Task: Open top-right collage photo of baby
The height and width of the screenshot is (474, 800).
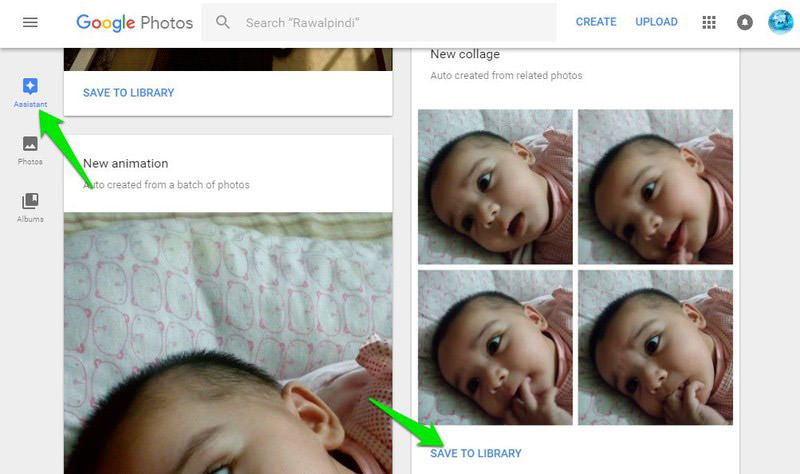Action: pos(655,187)
